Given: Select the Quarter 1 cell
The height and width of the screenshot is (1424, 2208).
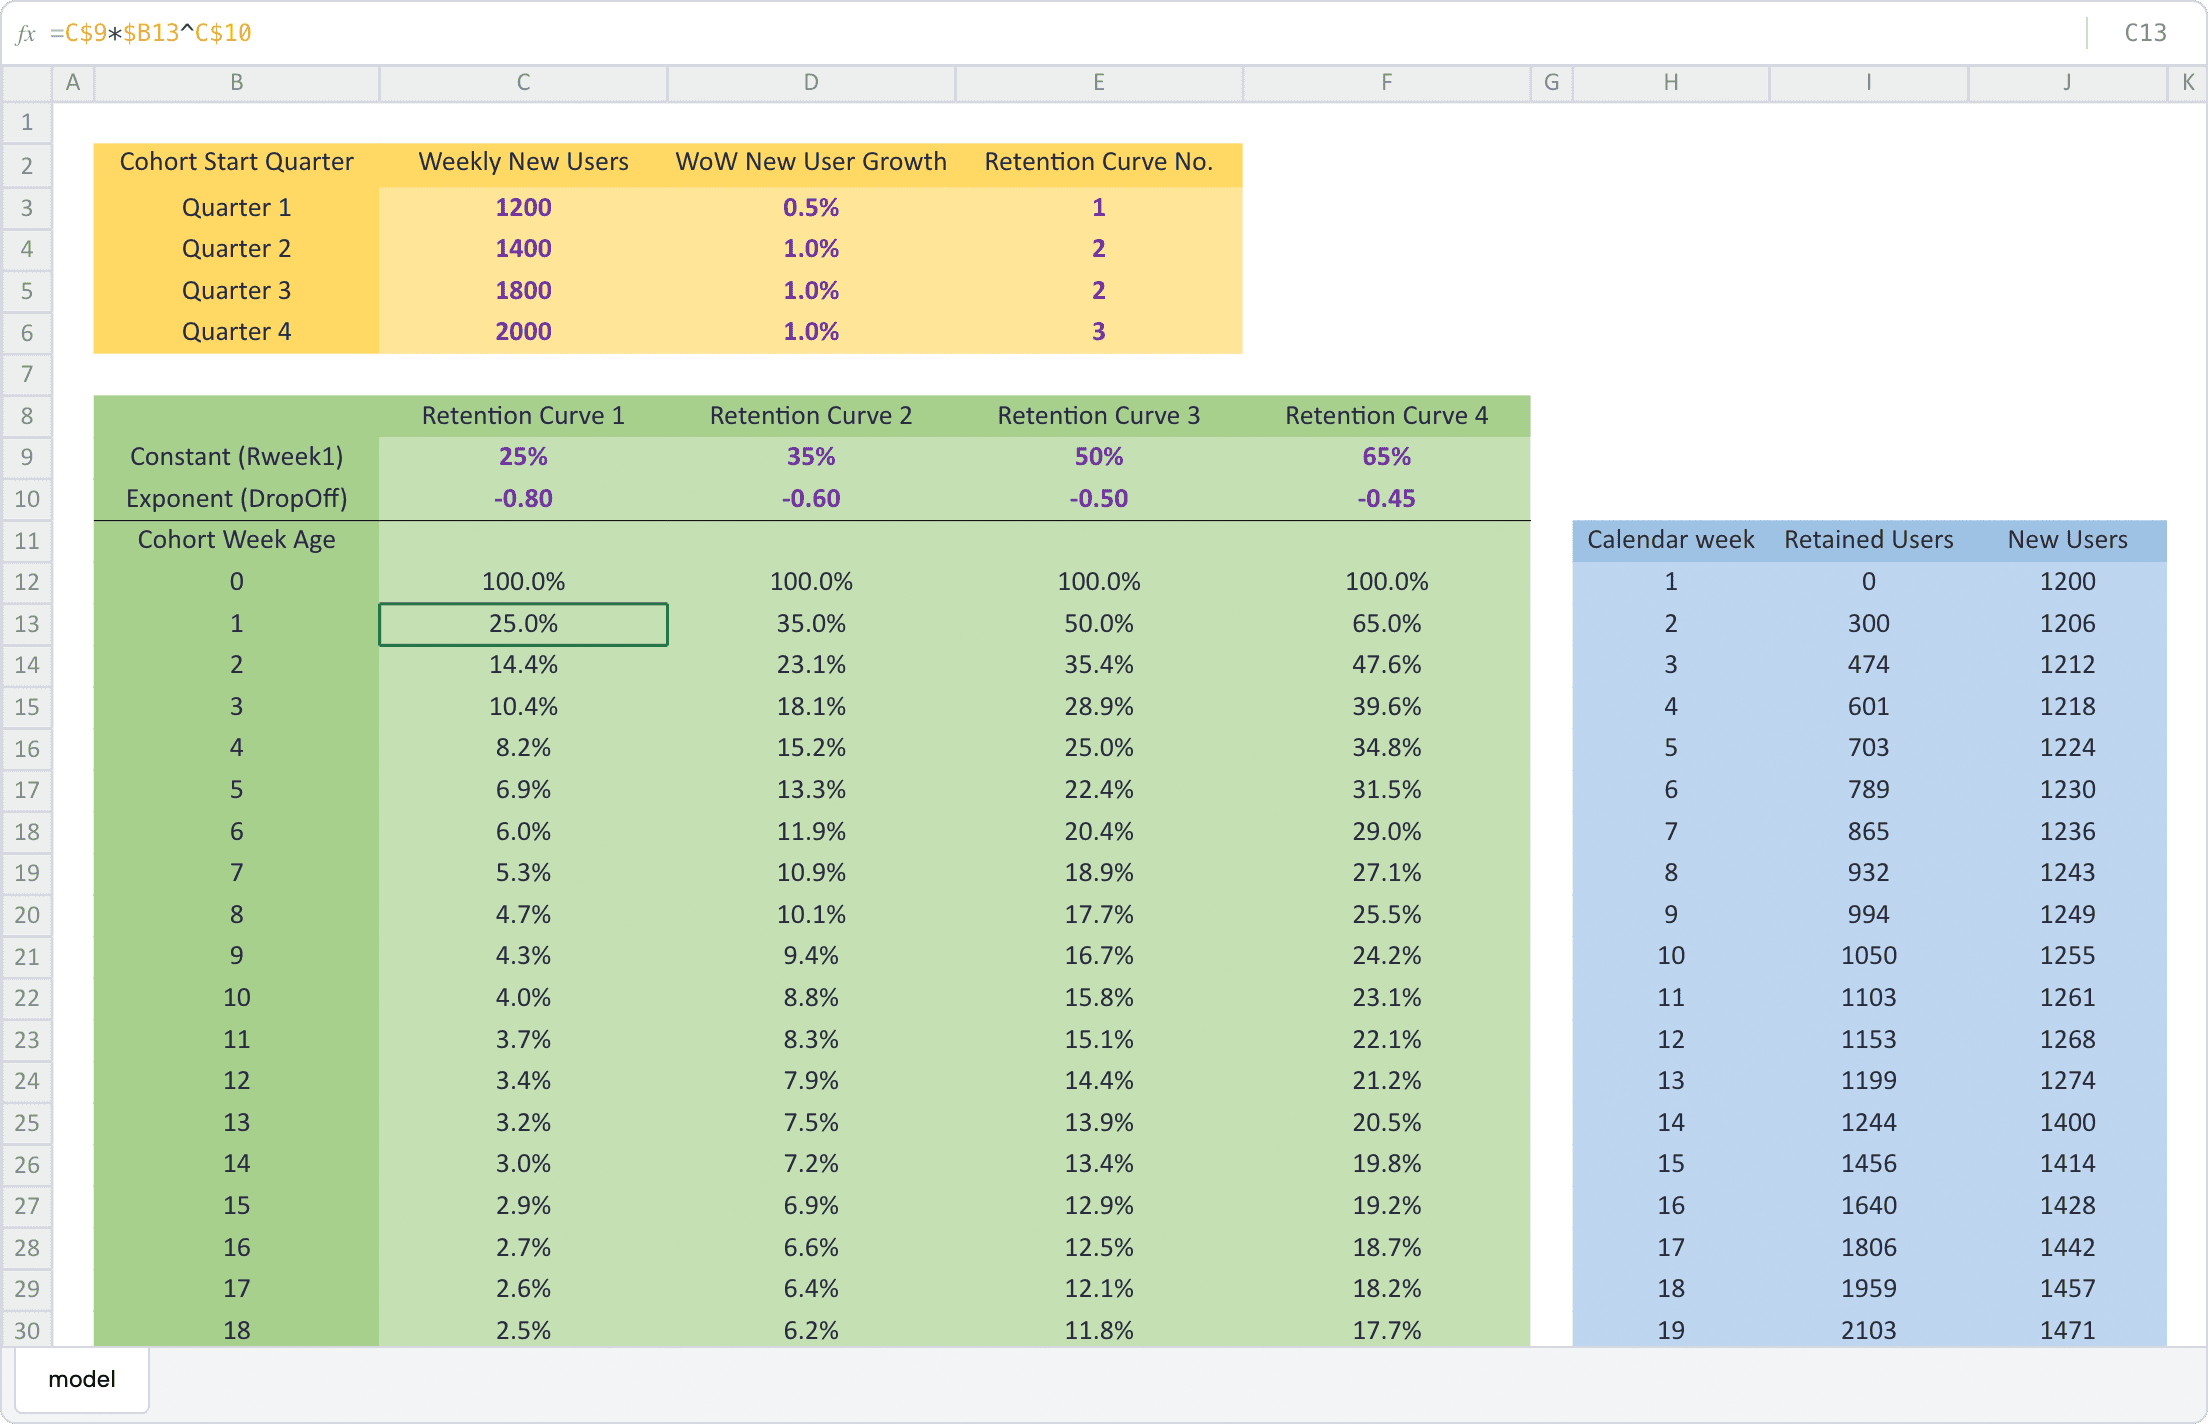Looking at the screenshot, I should click(236, 207).
